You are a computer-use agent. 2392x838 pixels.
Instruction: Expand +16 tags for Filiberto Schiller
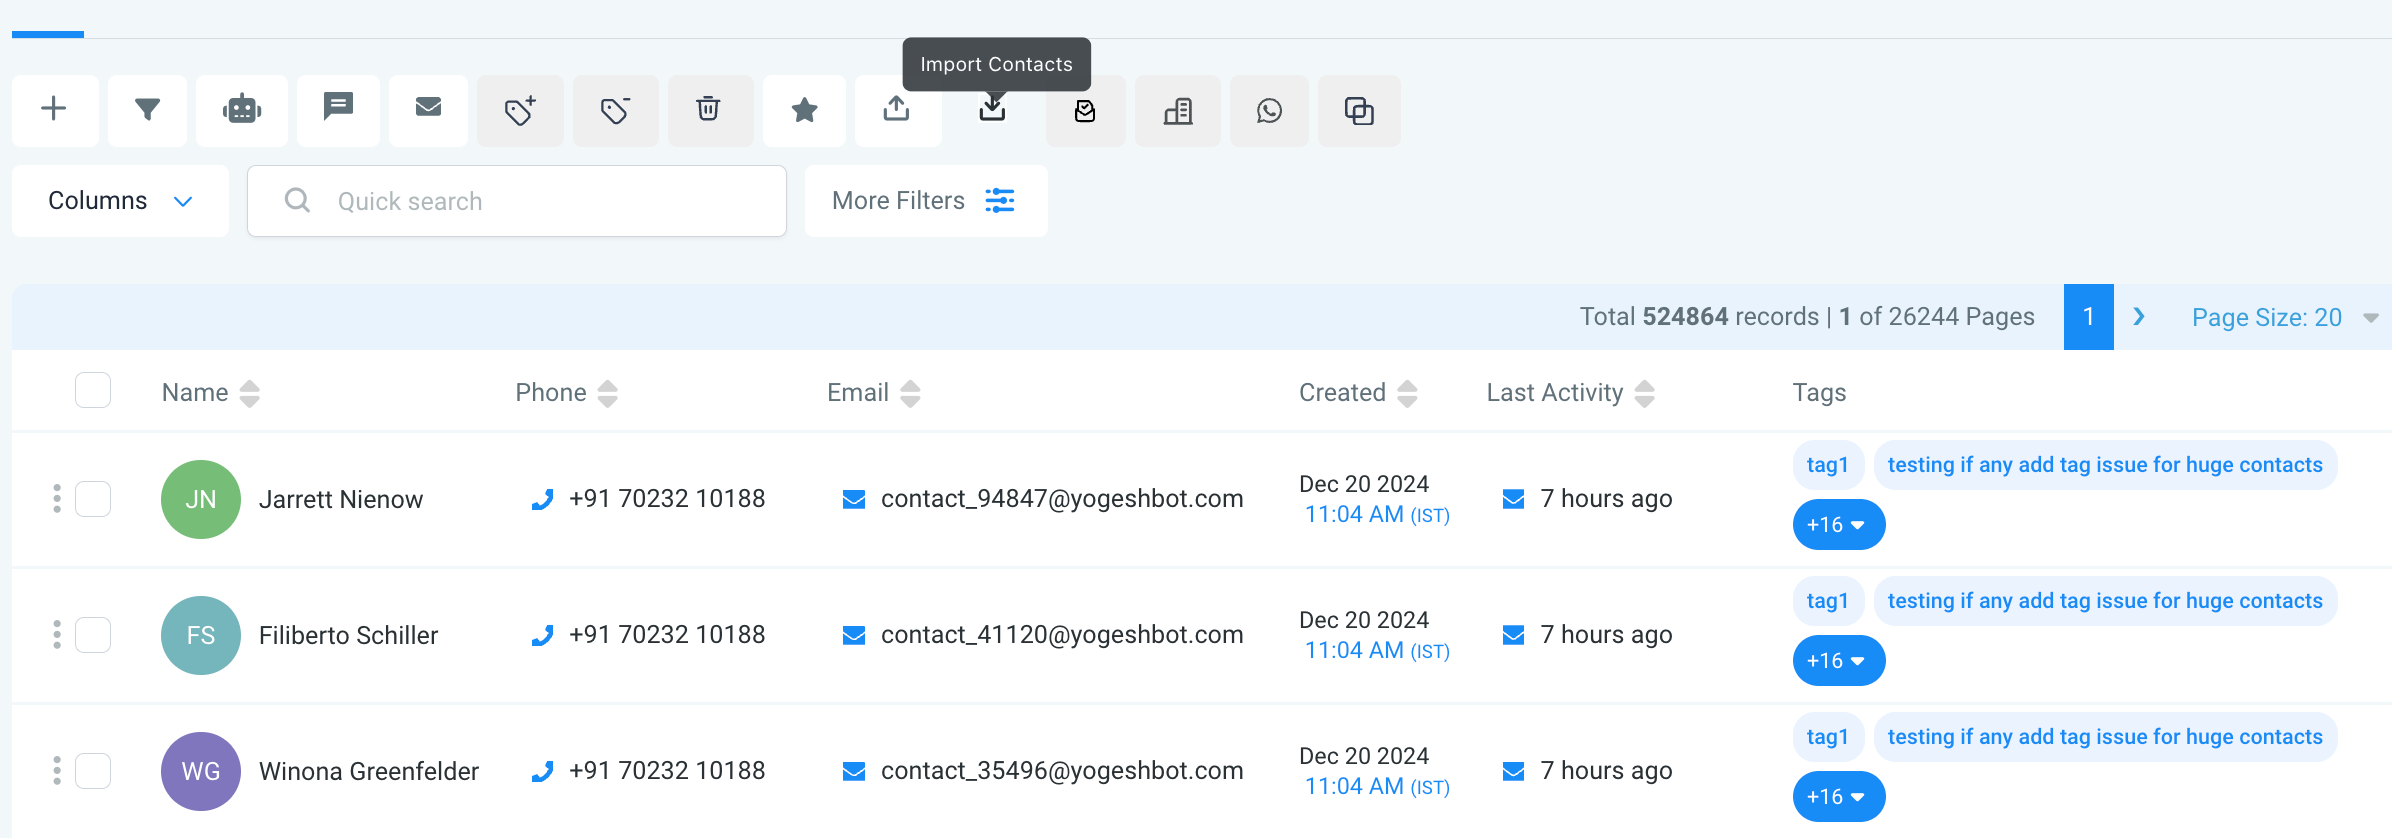coord(1838,660)
